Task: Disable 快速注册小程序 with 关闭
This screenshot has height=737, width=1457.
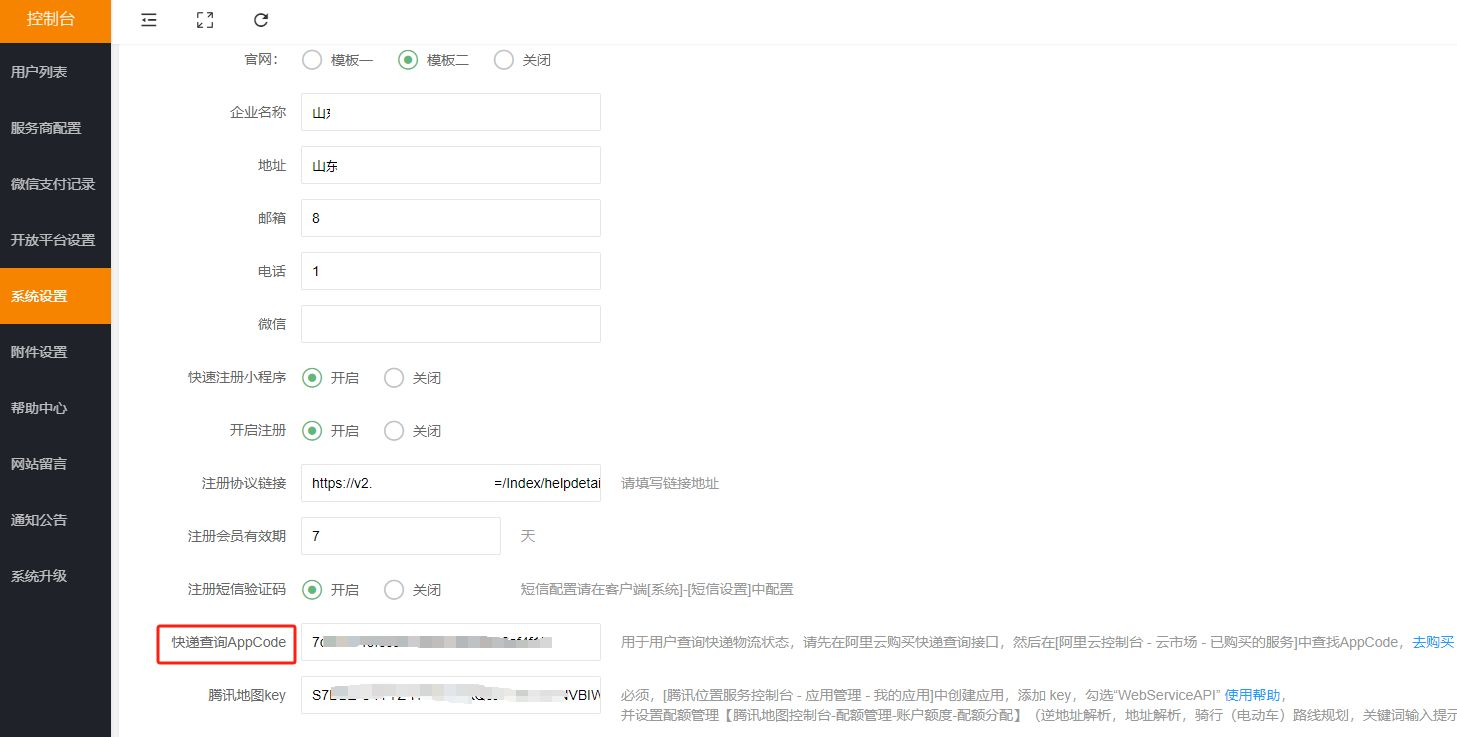Action: tap(394, 378)
